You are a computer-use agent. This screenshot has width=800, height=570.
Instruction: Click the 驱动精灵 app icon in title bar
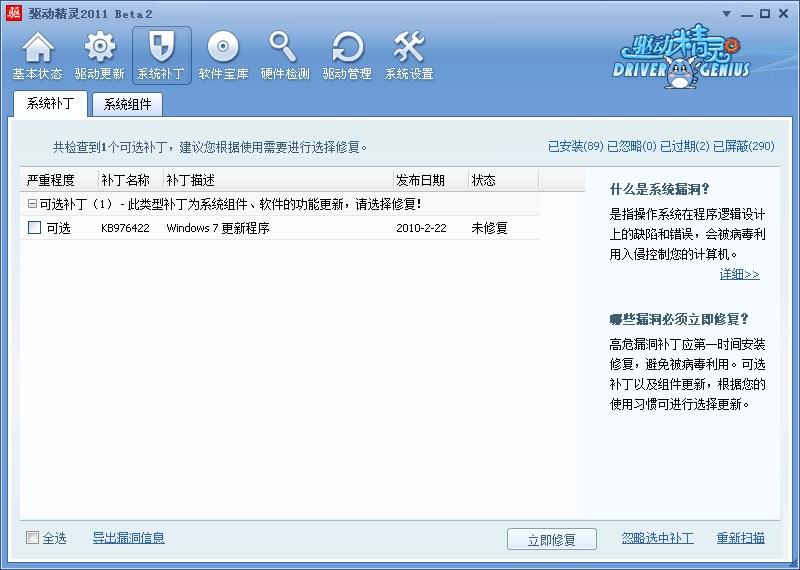tap(14, 13)
